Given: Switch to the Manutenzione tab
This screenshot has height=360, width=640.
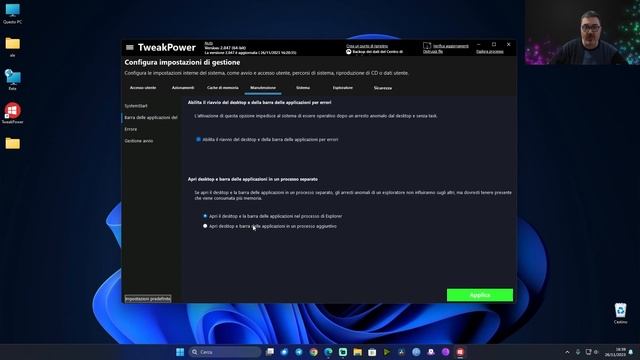Looking at the screenshot, I should [263, 88].
